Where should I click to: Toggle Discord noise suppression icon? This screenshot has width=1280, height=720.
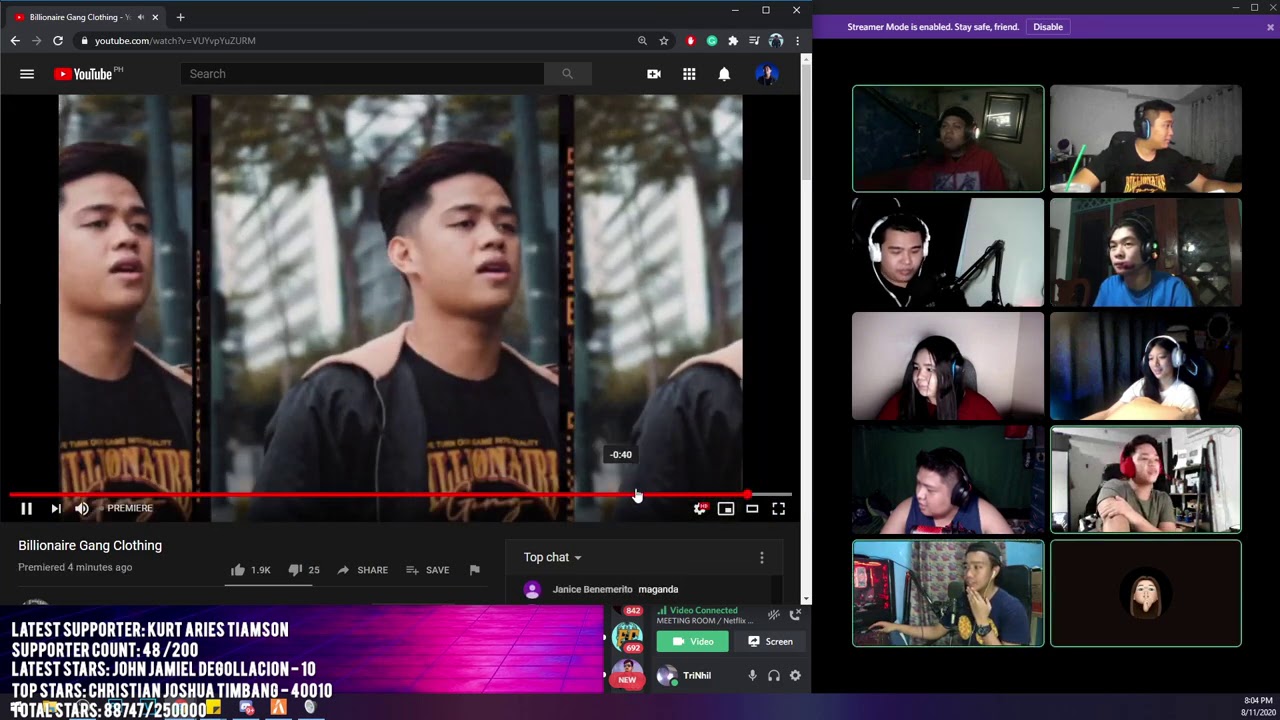(x=773, y=615)
